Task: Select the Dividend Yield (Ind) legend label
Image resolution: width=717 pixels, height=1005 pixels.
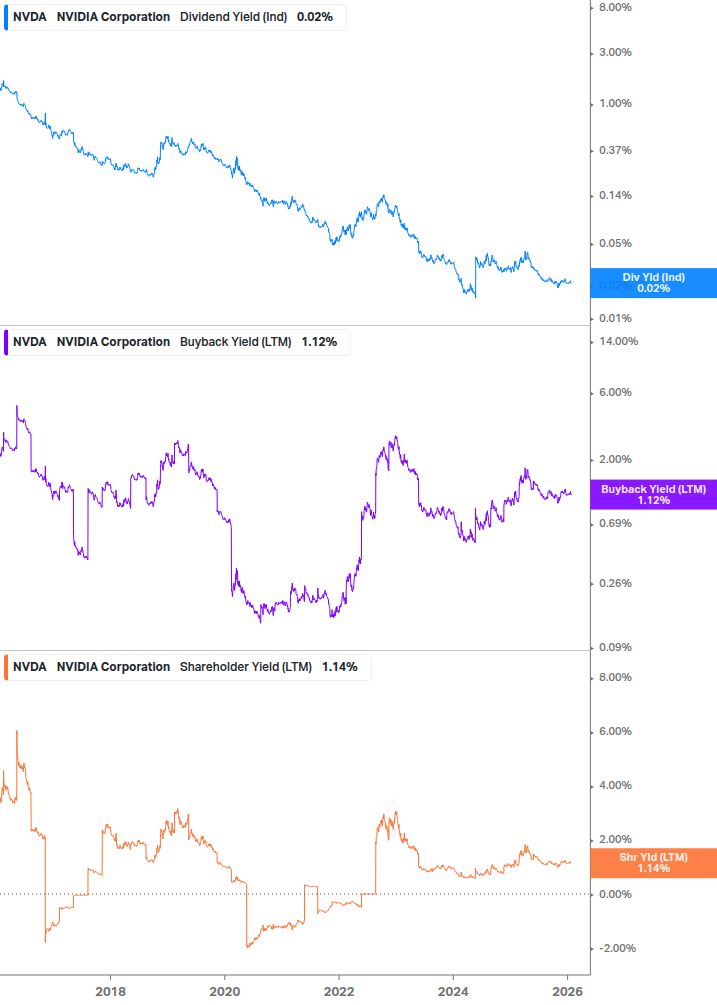Action: tap(234, 17)
